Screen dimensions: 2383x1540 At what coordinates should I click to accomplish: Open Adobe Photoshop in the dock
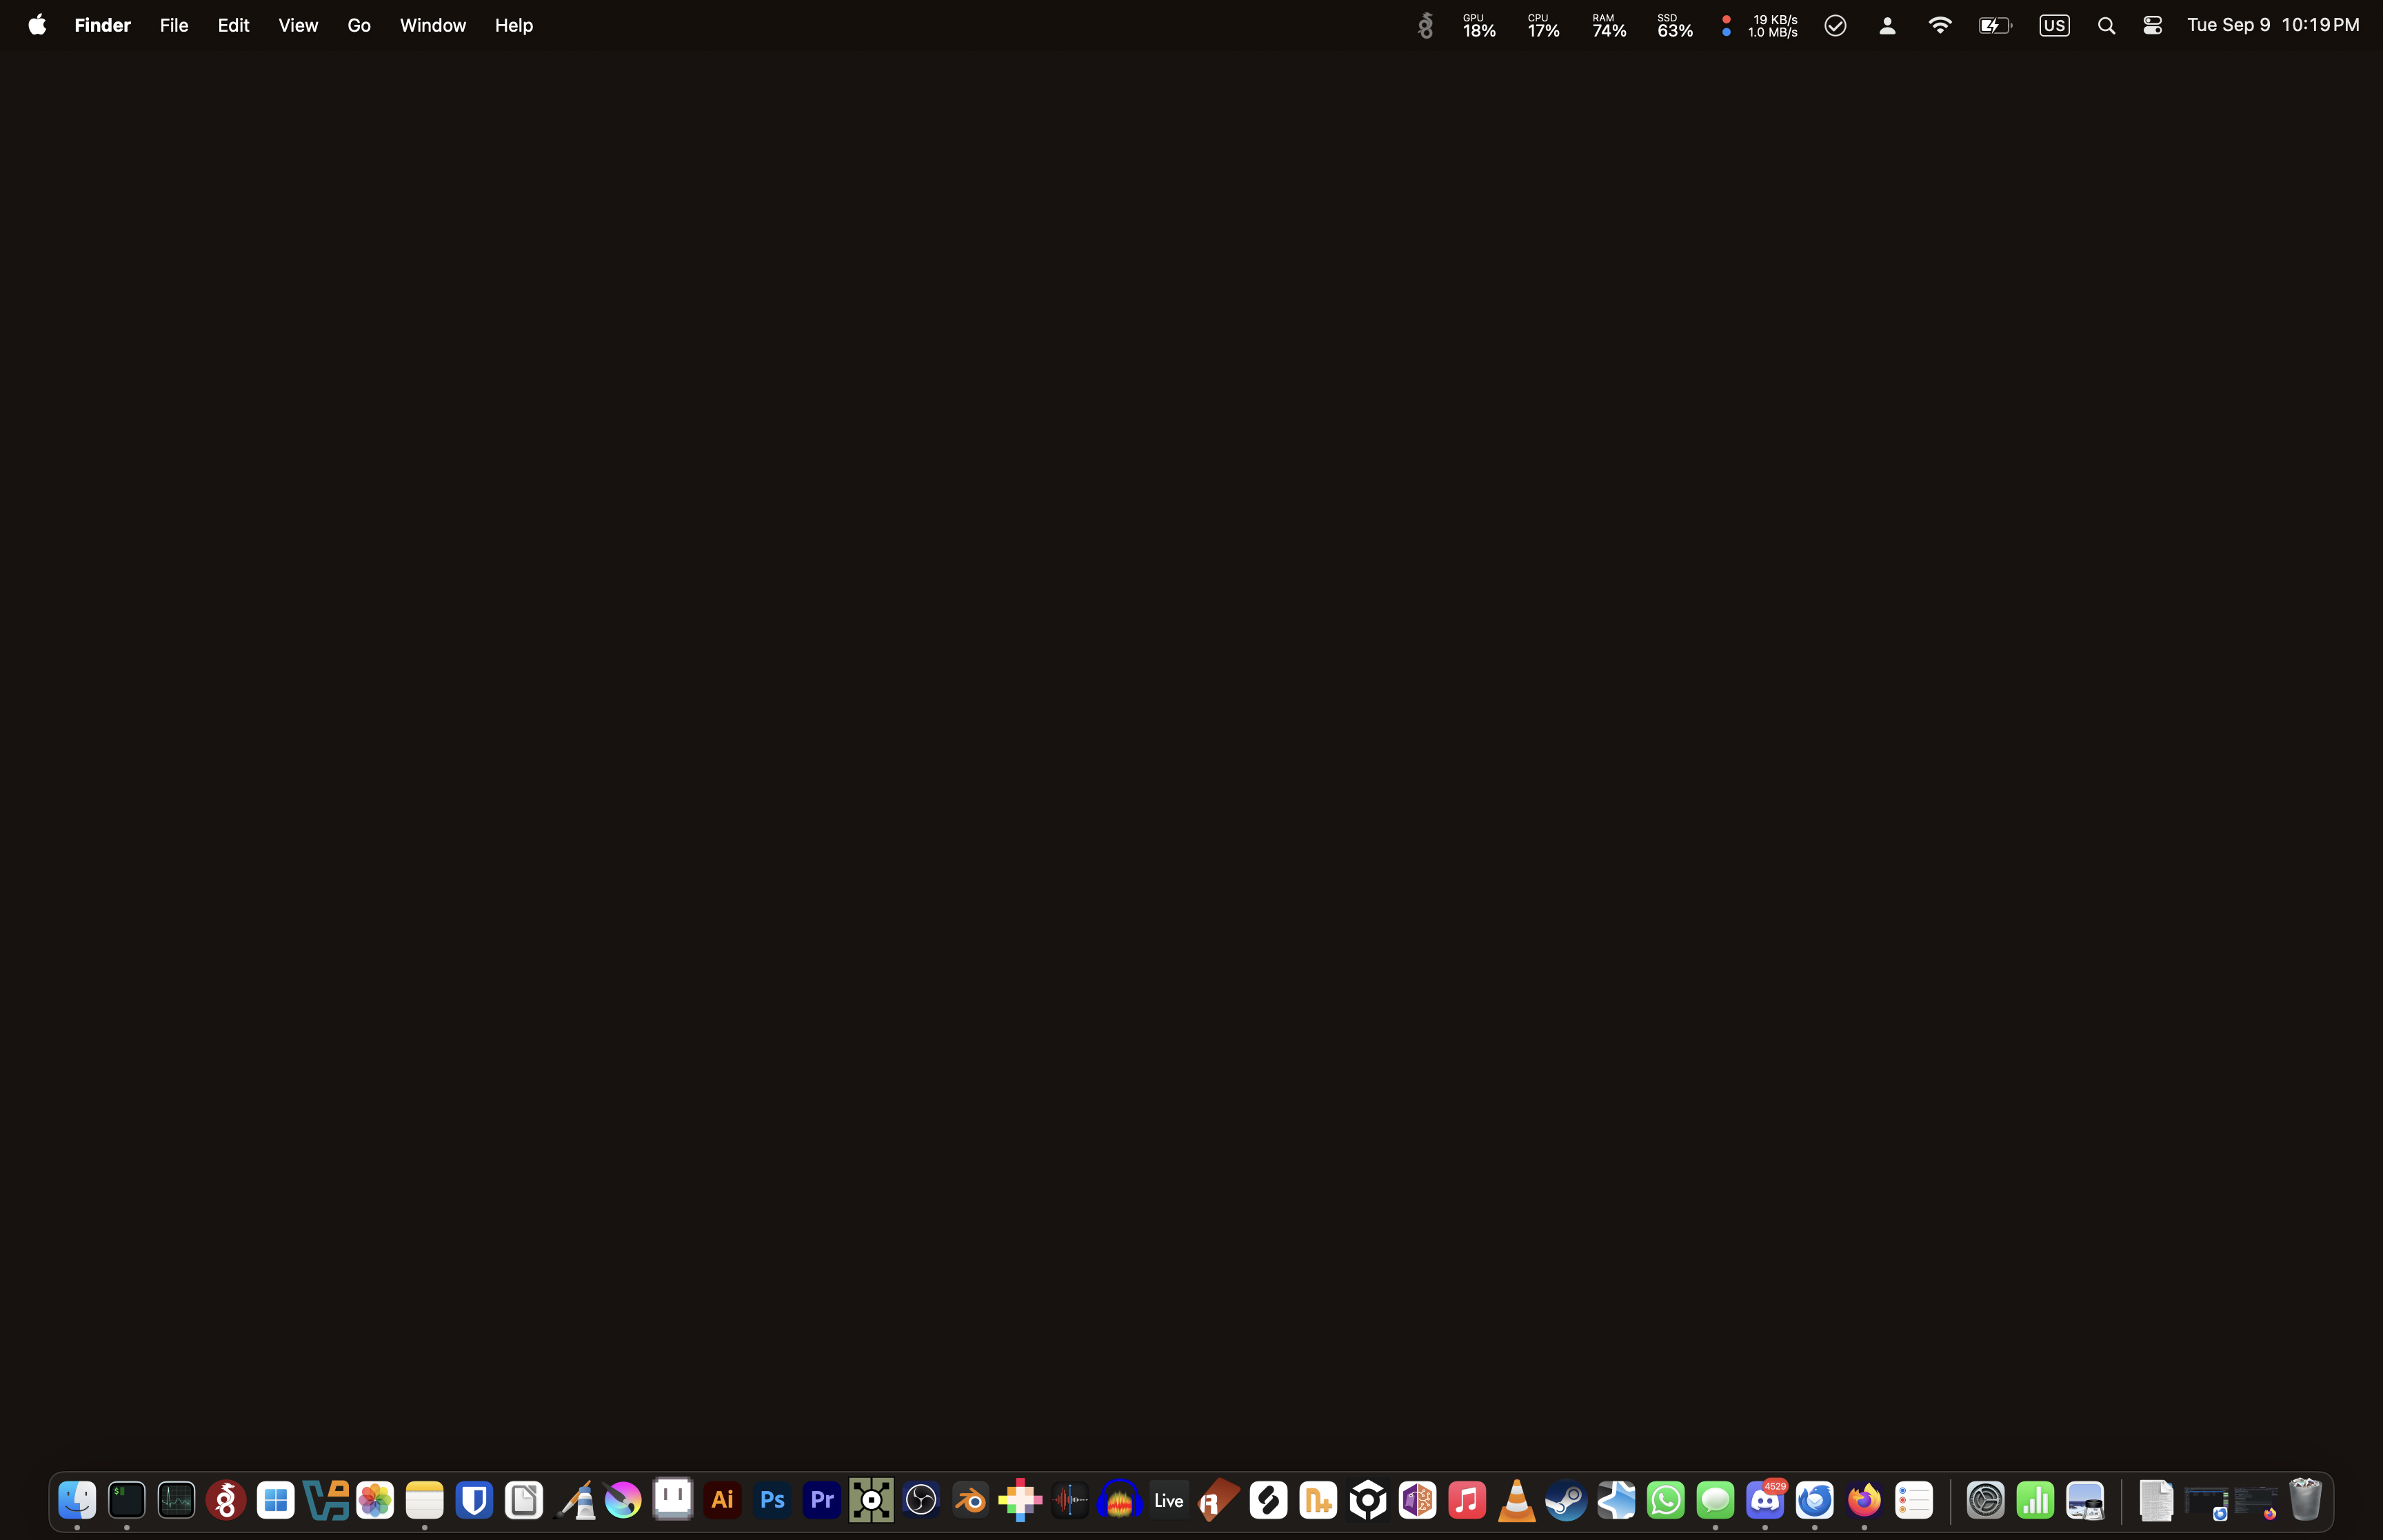772,1500
